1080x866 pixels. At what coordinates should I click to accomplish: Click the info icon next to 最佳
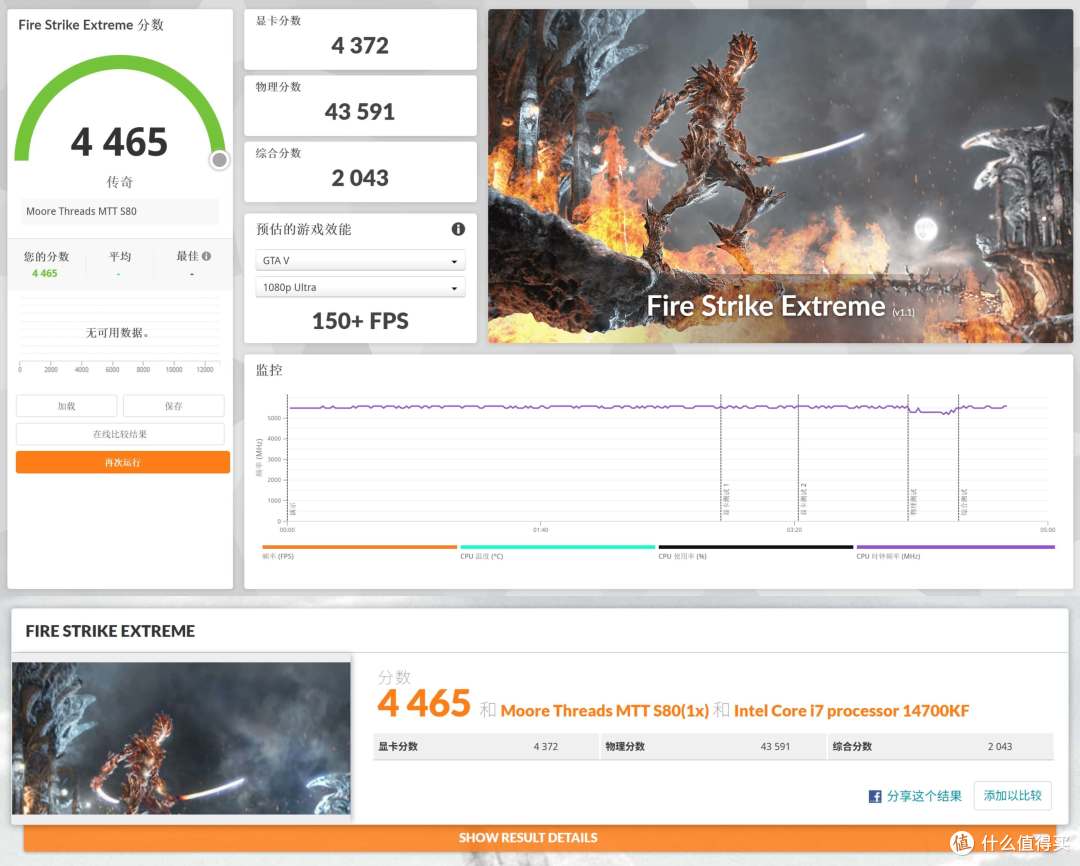click(x=207, y=256)
